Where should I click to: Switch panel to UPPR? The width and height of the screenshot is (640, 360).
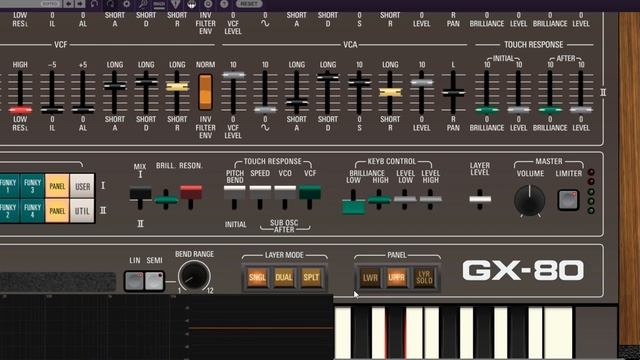point(397,278)
